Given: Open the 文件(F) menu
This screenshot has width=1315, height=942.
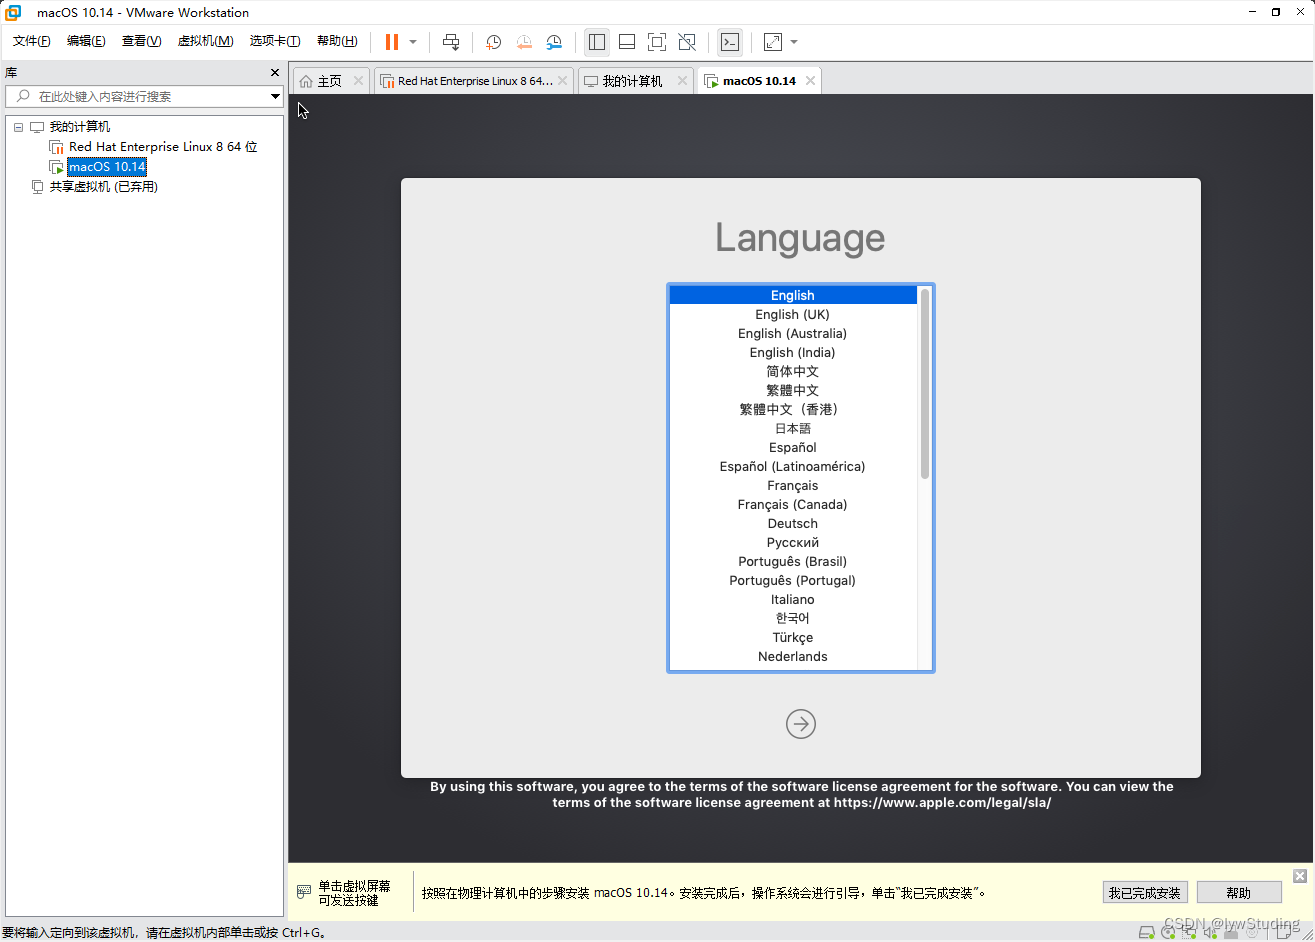Looking at the screenshot, I should click(32, 41).
